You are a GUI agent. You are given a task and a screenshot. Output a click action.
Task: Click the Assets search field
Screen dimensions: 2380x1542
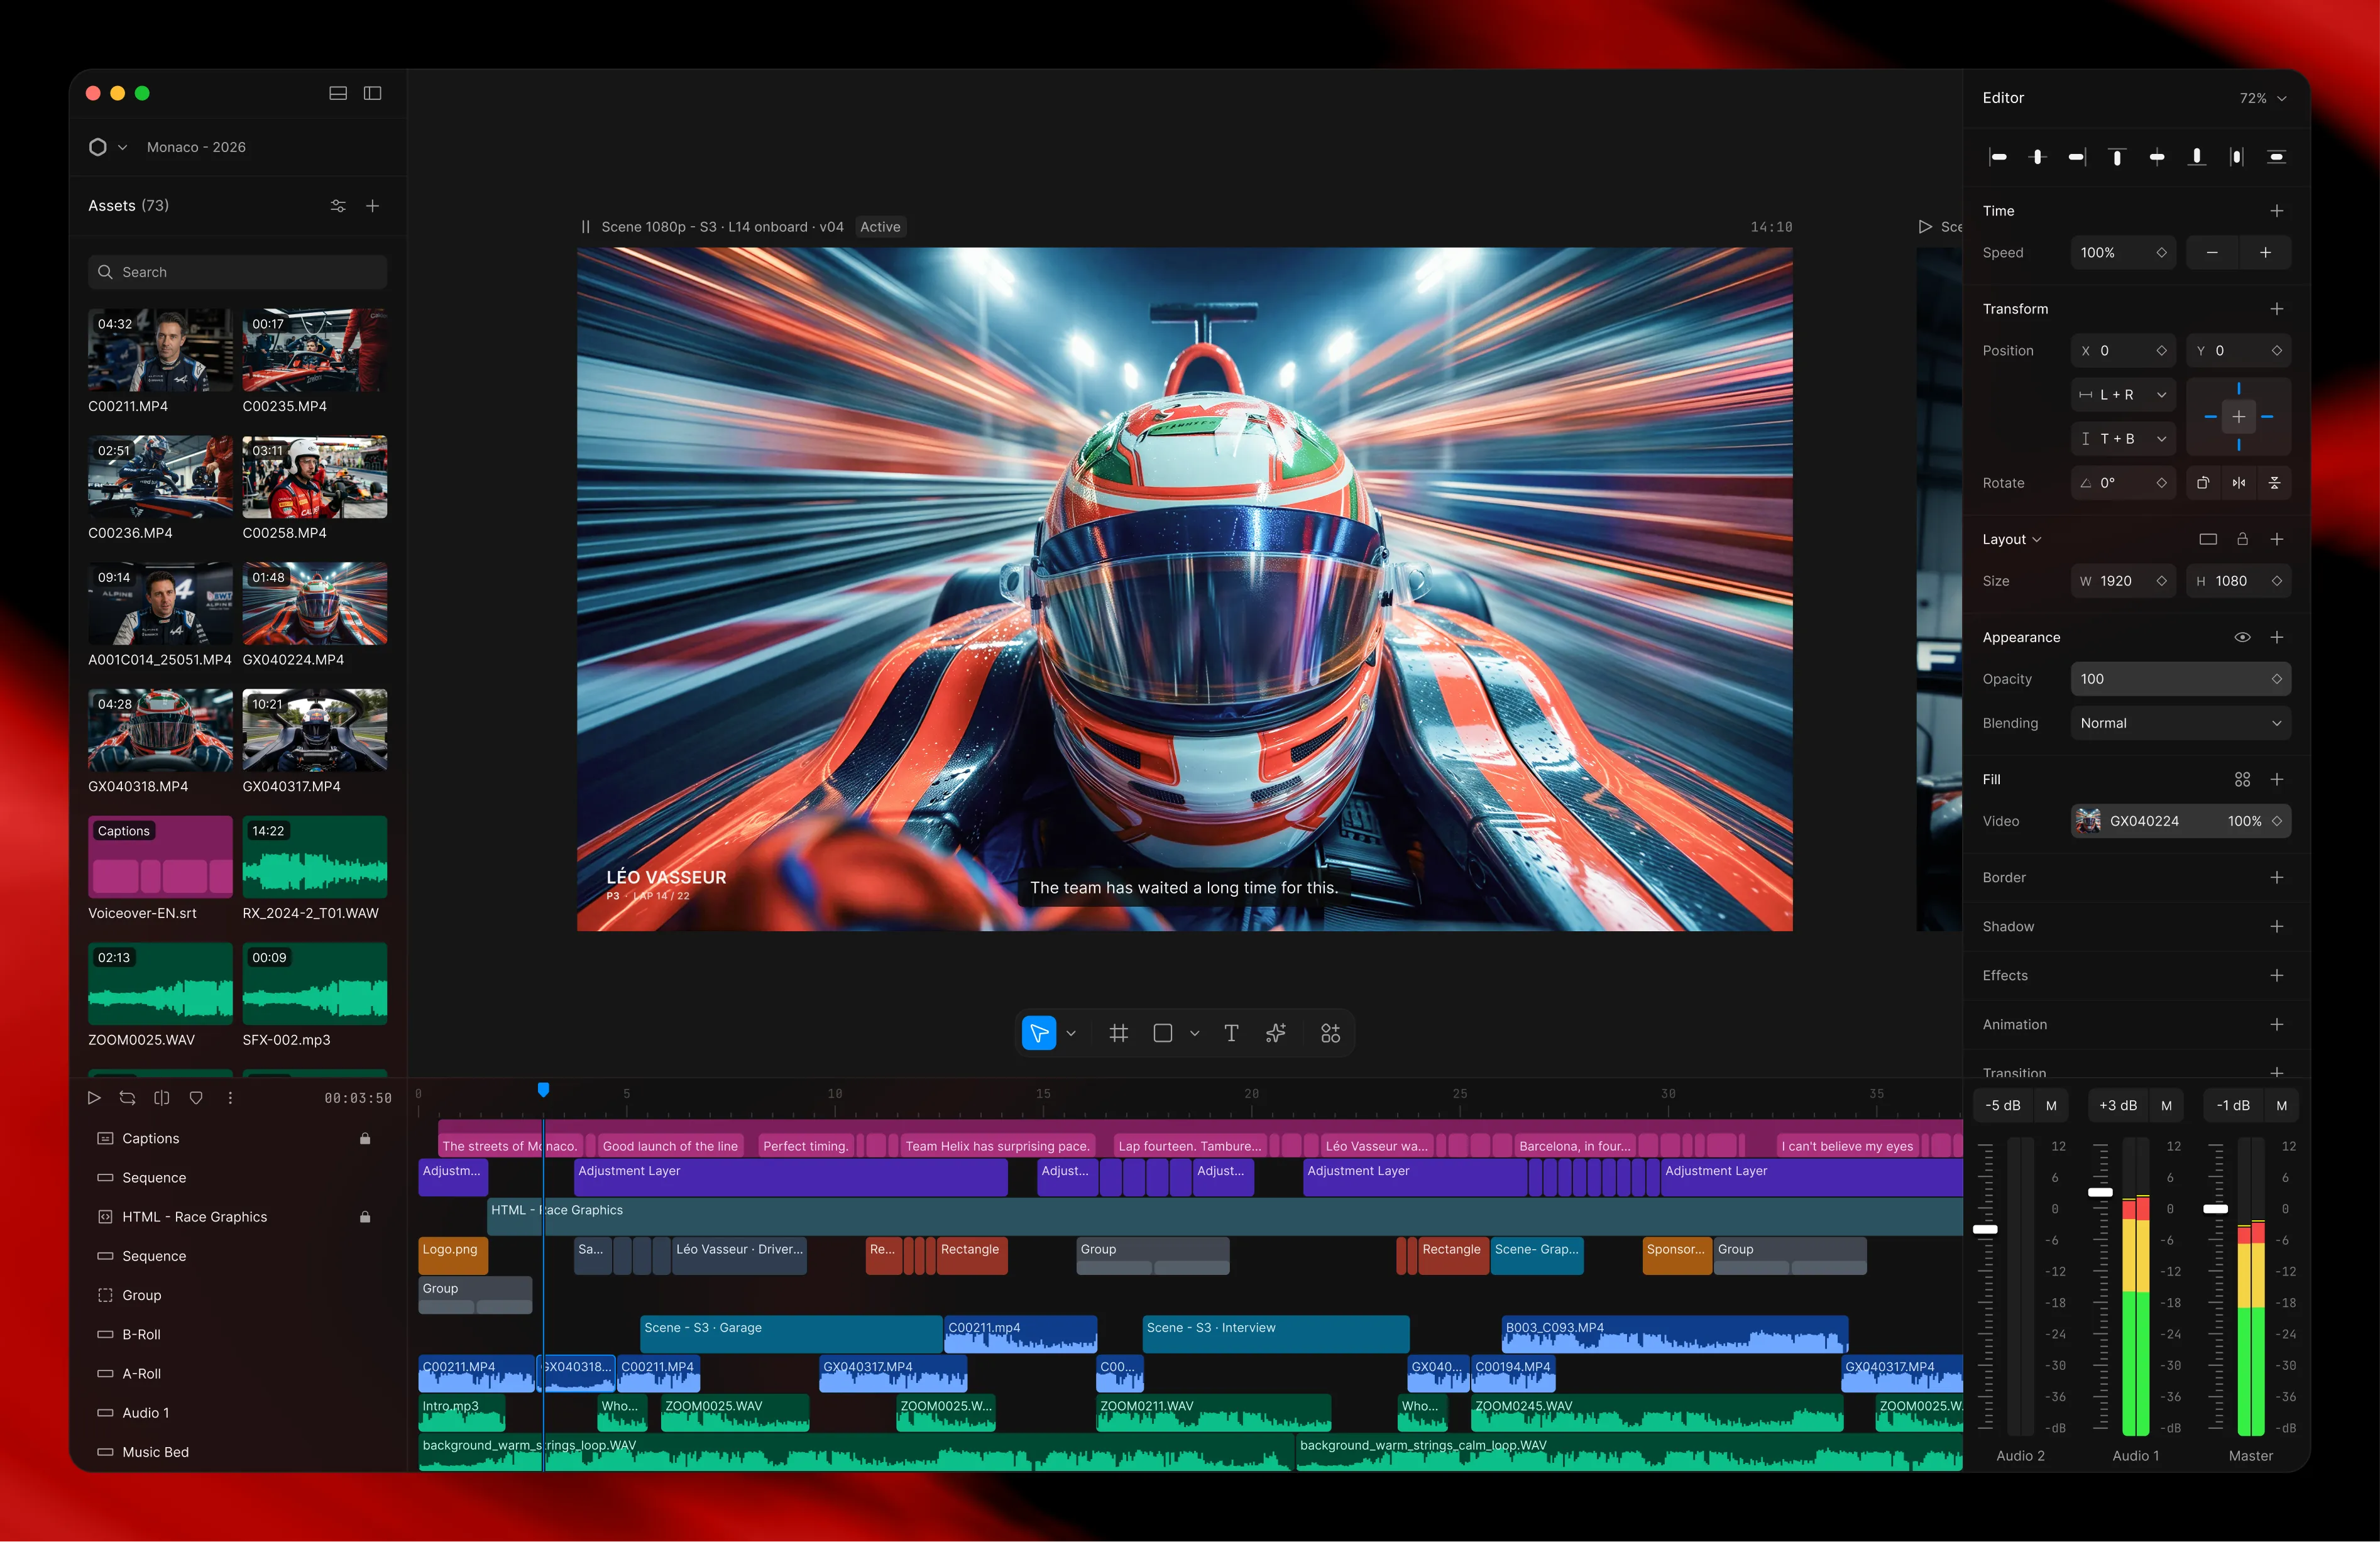pos(238,272)
